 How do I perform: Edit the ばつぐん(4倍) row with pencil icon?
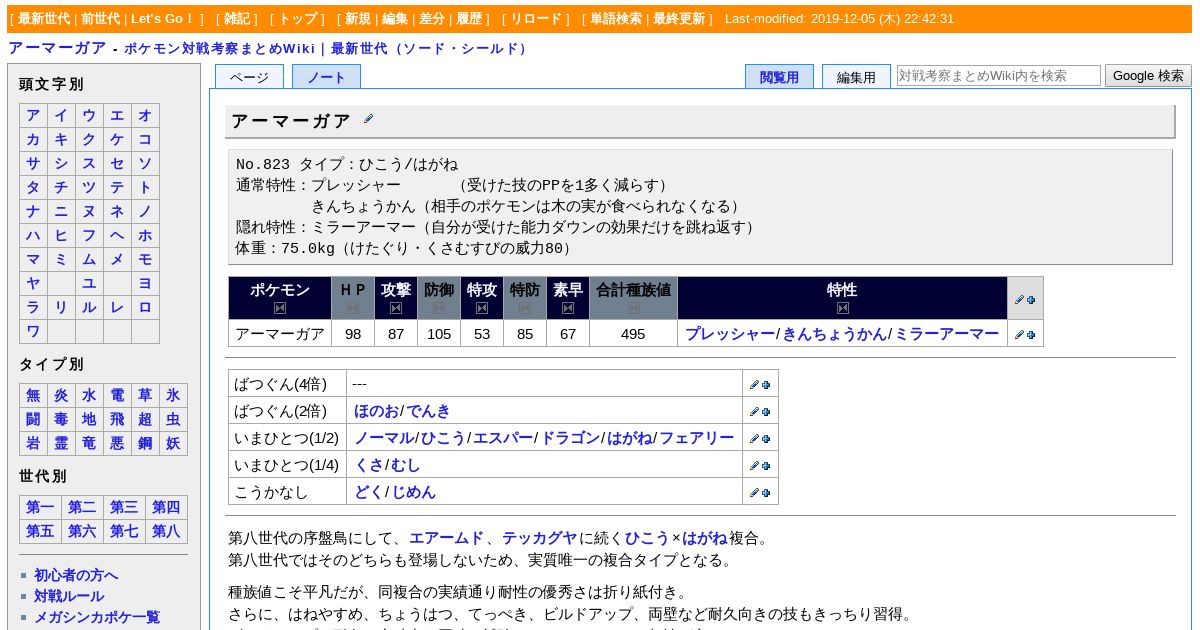tap(754, 384)
